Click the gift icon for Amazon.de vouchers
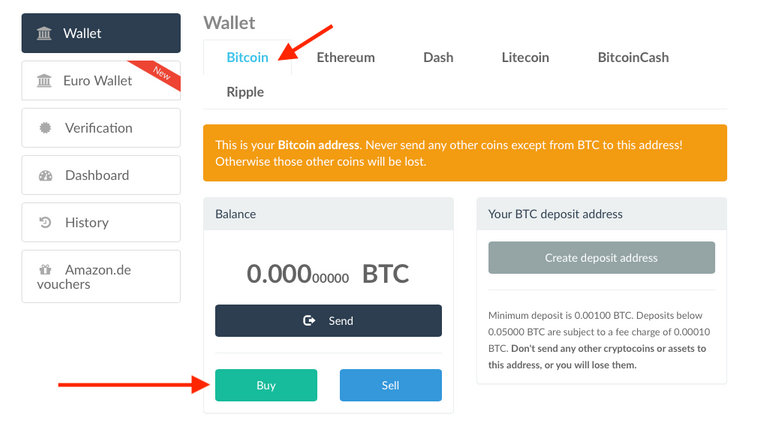Image resolution: width=768 pixels, height=423 pixels. coord(45,269)
